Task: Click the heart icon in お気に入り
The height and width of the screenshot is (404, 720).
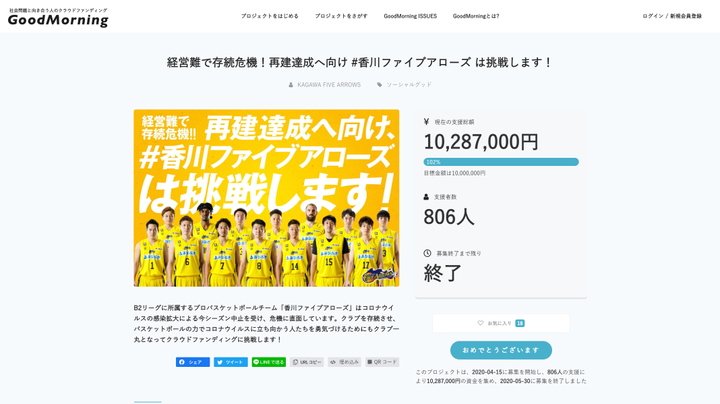Action: point(480,323)
